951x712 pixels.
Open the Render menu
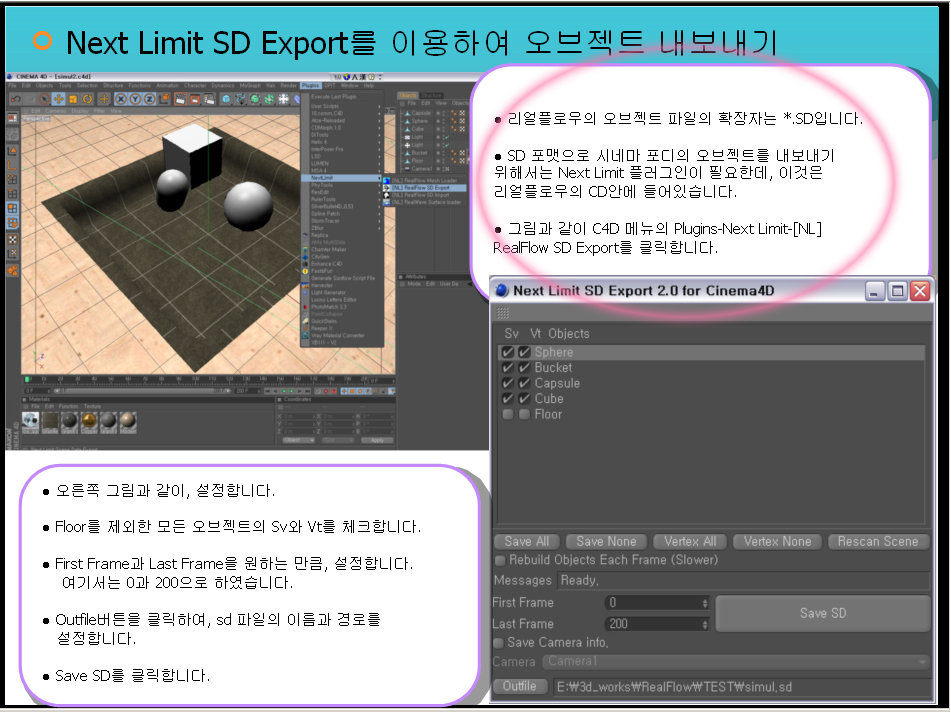click(289, 86)
